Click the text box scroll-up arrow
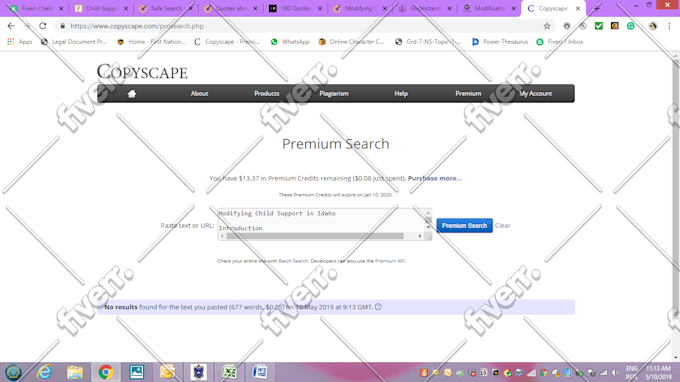 click(x=428, y=213)
